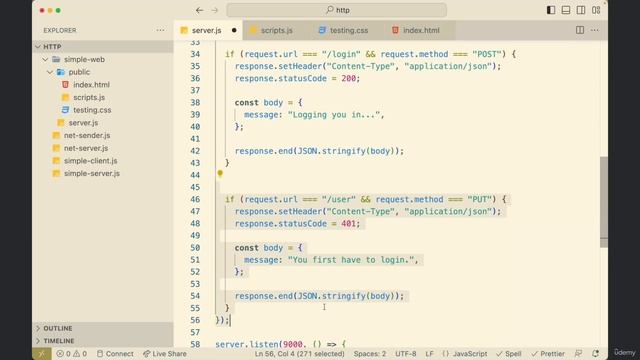The height and width of the screenshot is (360, 640).
Task: Click the http command center search box
Action: [x=337, y=10]
